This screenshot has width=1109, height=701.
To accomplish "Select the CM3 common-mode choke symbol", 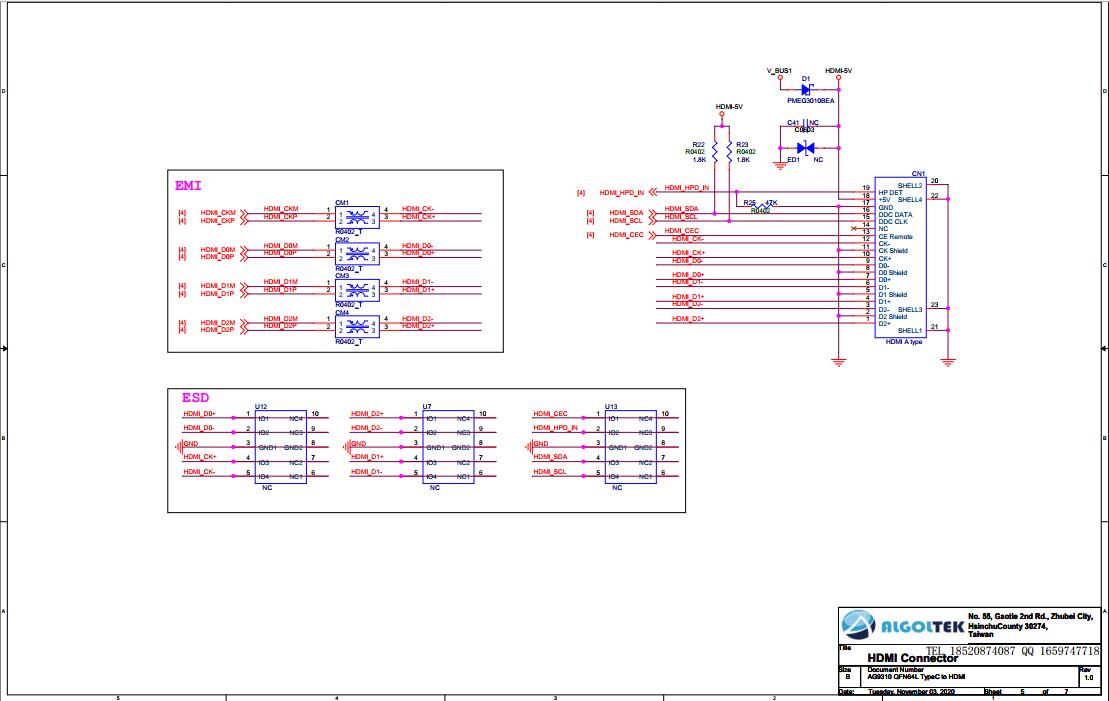I will pyautogui.click(x=357, y=290).
